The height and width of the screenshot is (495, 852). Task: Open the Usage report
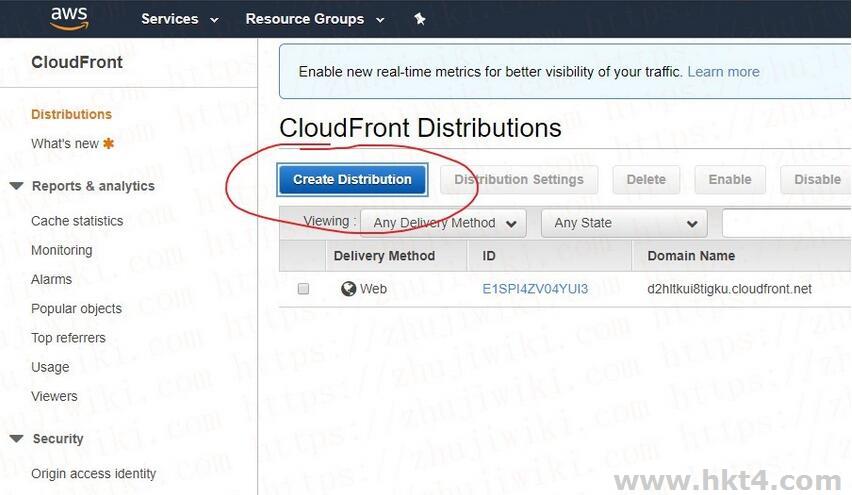50,367
